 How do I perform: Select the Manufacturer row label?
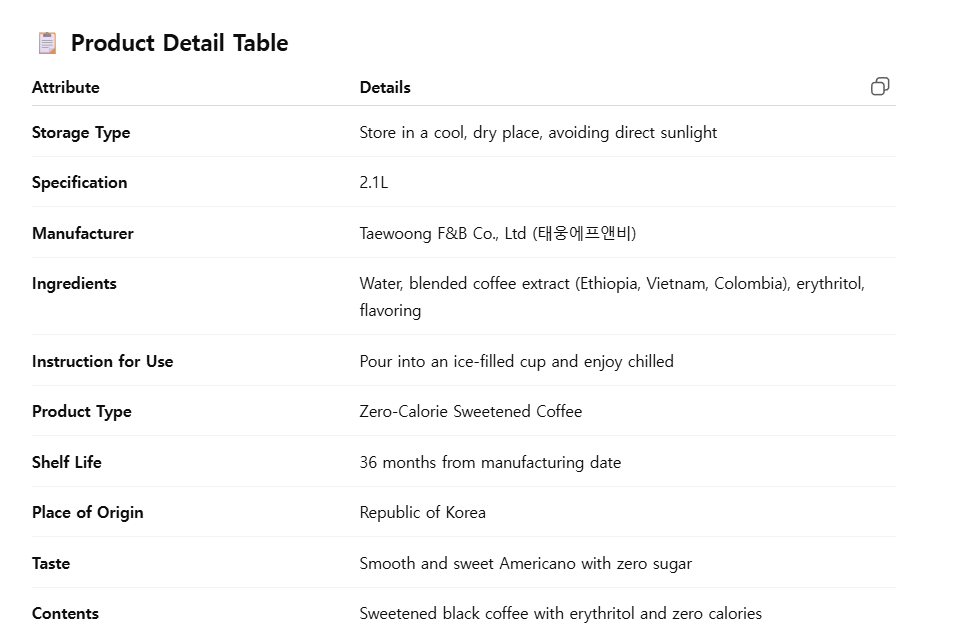pyautogui.click(x=83, y=233)
